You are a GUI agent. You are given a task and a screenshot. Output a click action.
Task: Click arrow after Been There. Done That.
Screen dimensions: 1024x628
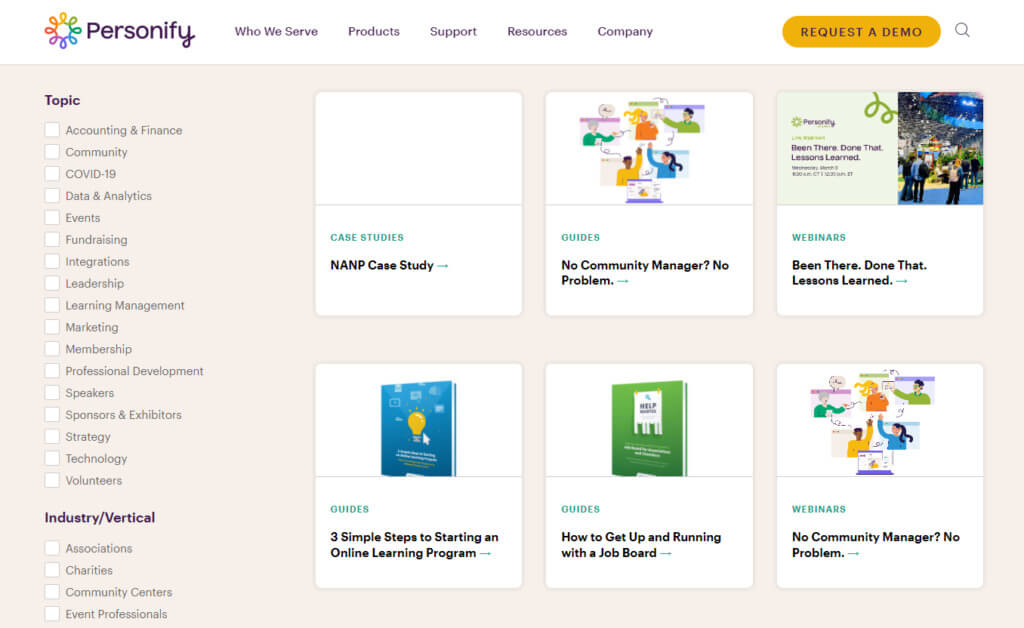902,281
